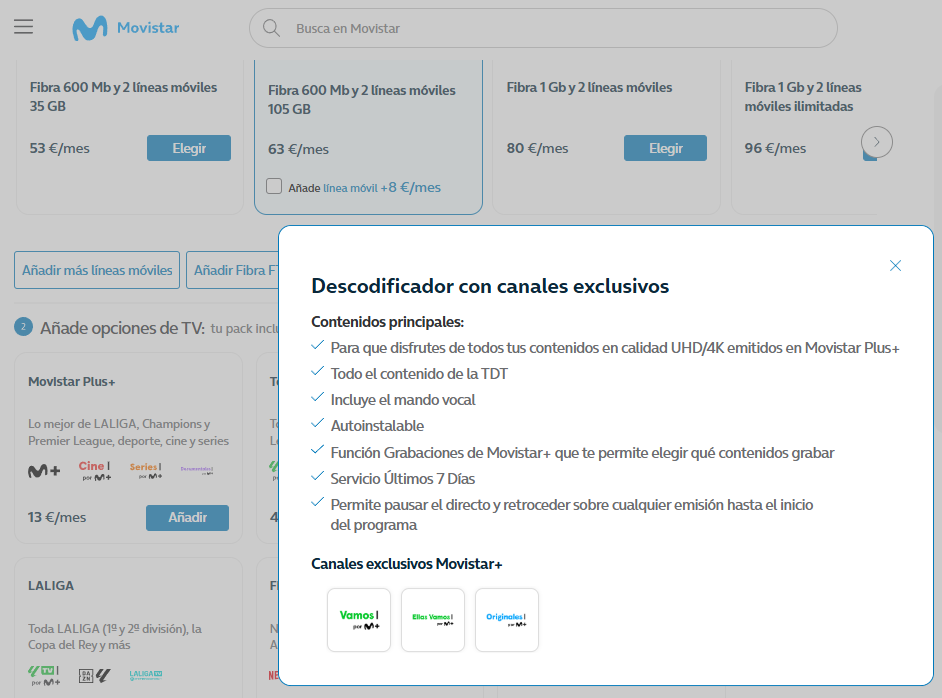Select the Originales por M+ channel logo
The height and width of the screenshot is (698, 942).
point(506,619)
